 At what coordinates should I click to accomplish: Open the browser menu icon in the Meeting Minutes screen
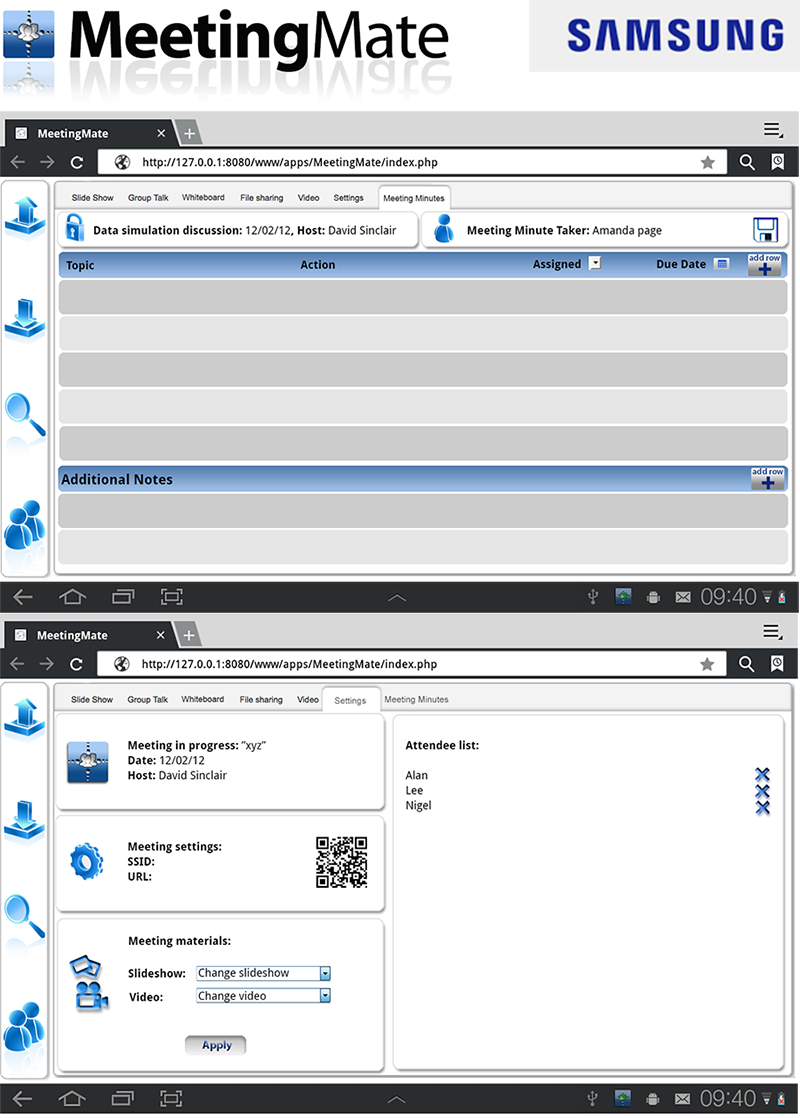pyautogui.click(x=773, y=130)
